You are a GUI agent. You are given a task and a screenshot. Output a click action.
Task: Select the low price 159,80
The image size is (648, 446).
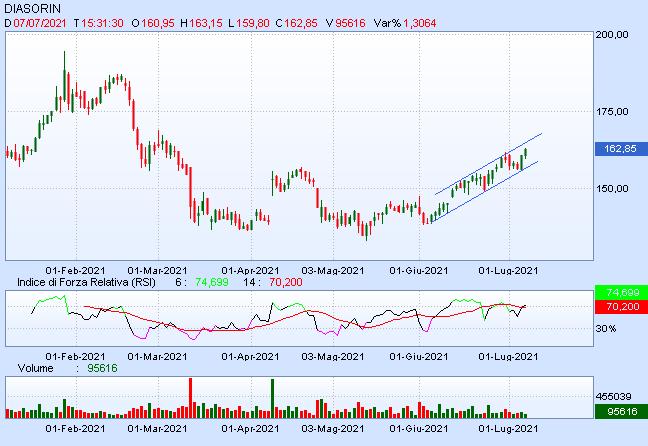[252, 23]
